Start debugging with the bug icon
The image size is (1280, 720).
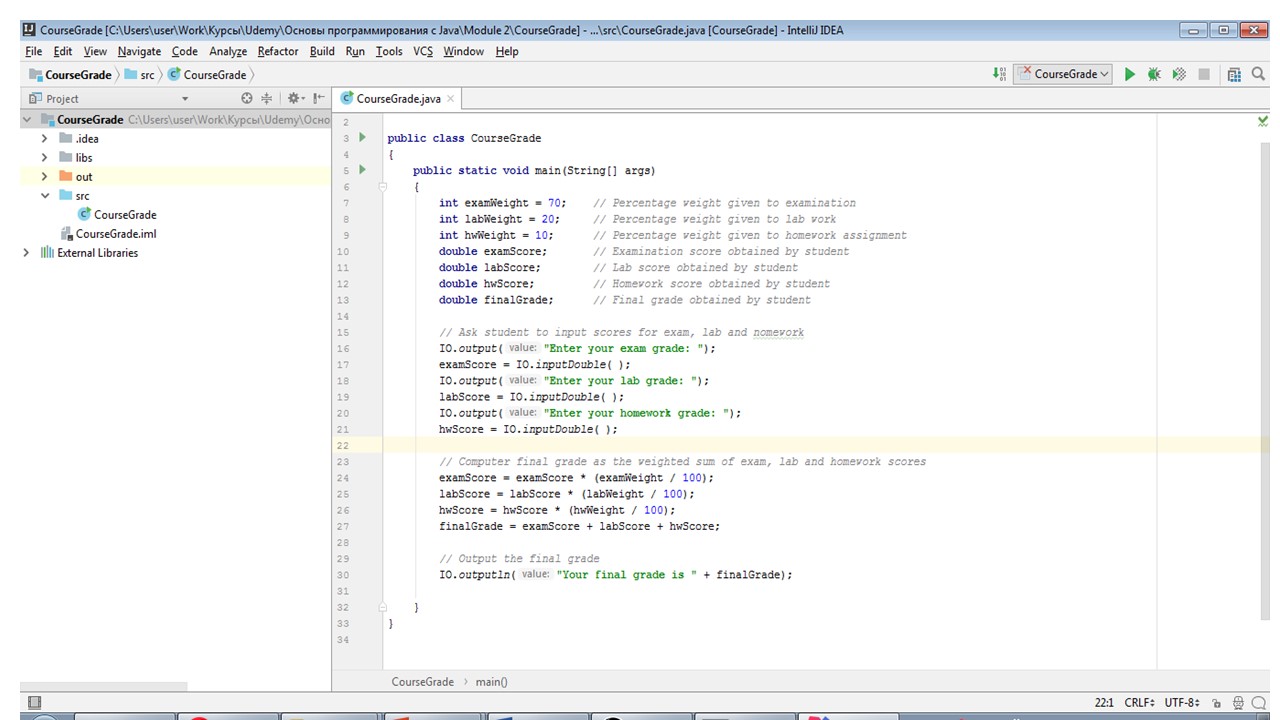click(1154, 74)
